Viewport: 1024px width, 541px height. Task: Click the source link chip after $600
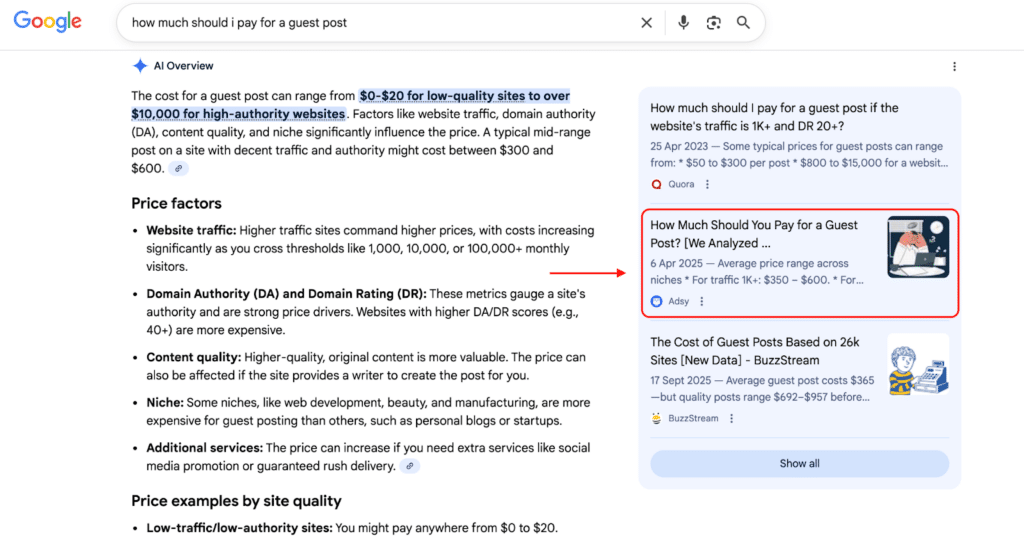178,169
